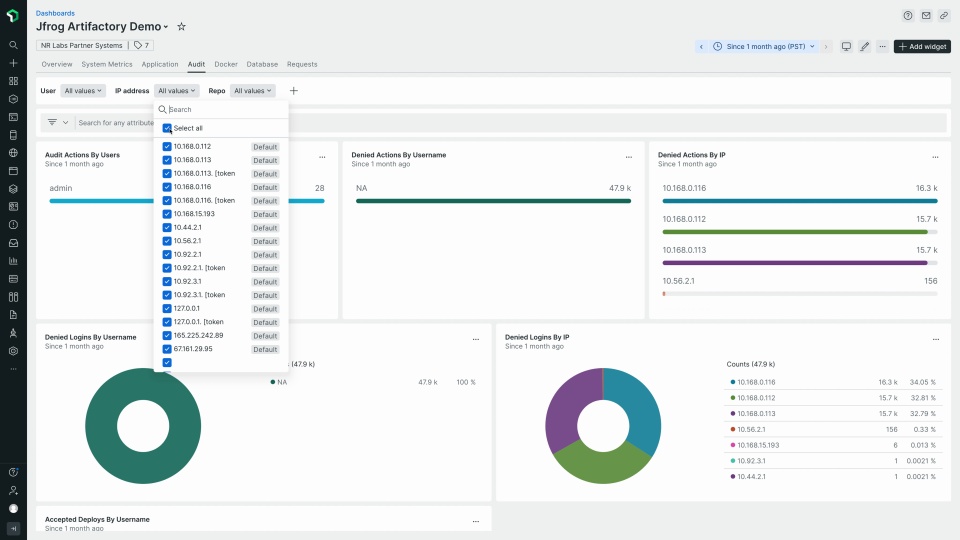The width and height of the screenshot is (960, 540).
Task: Favorite the dashboard with the star icon
Action: [x=181, y=26]
